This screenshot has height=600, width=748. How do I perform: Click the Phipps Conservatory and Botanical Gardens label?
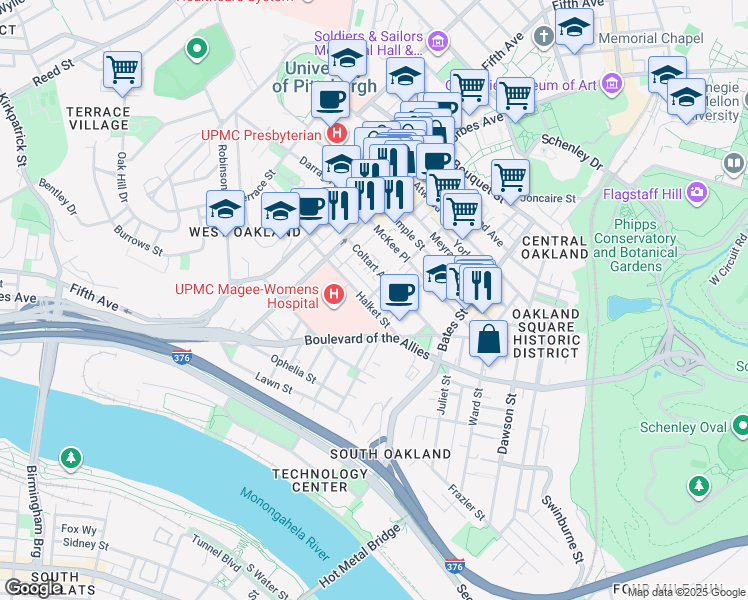click(x=635, y=245)
